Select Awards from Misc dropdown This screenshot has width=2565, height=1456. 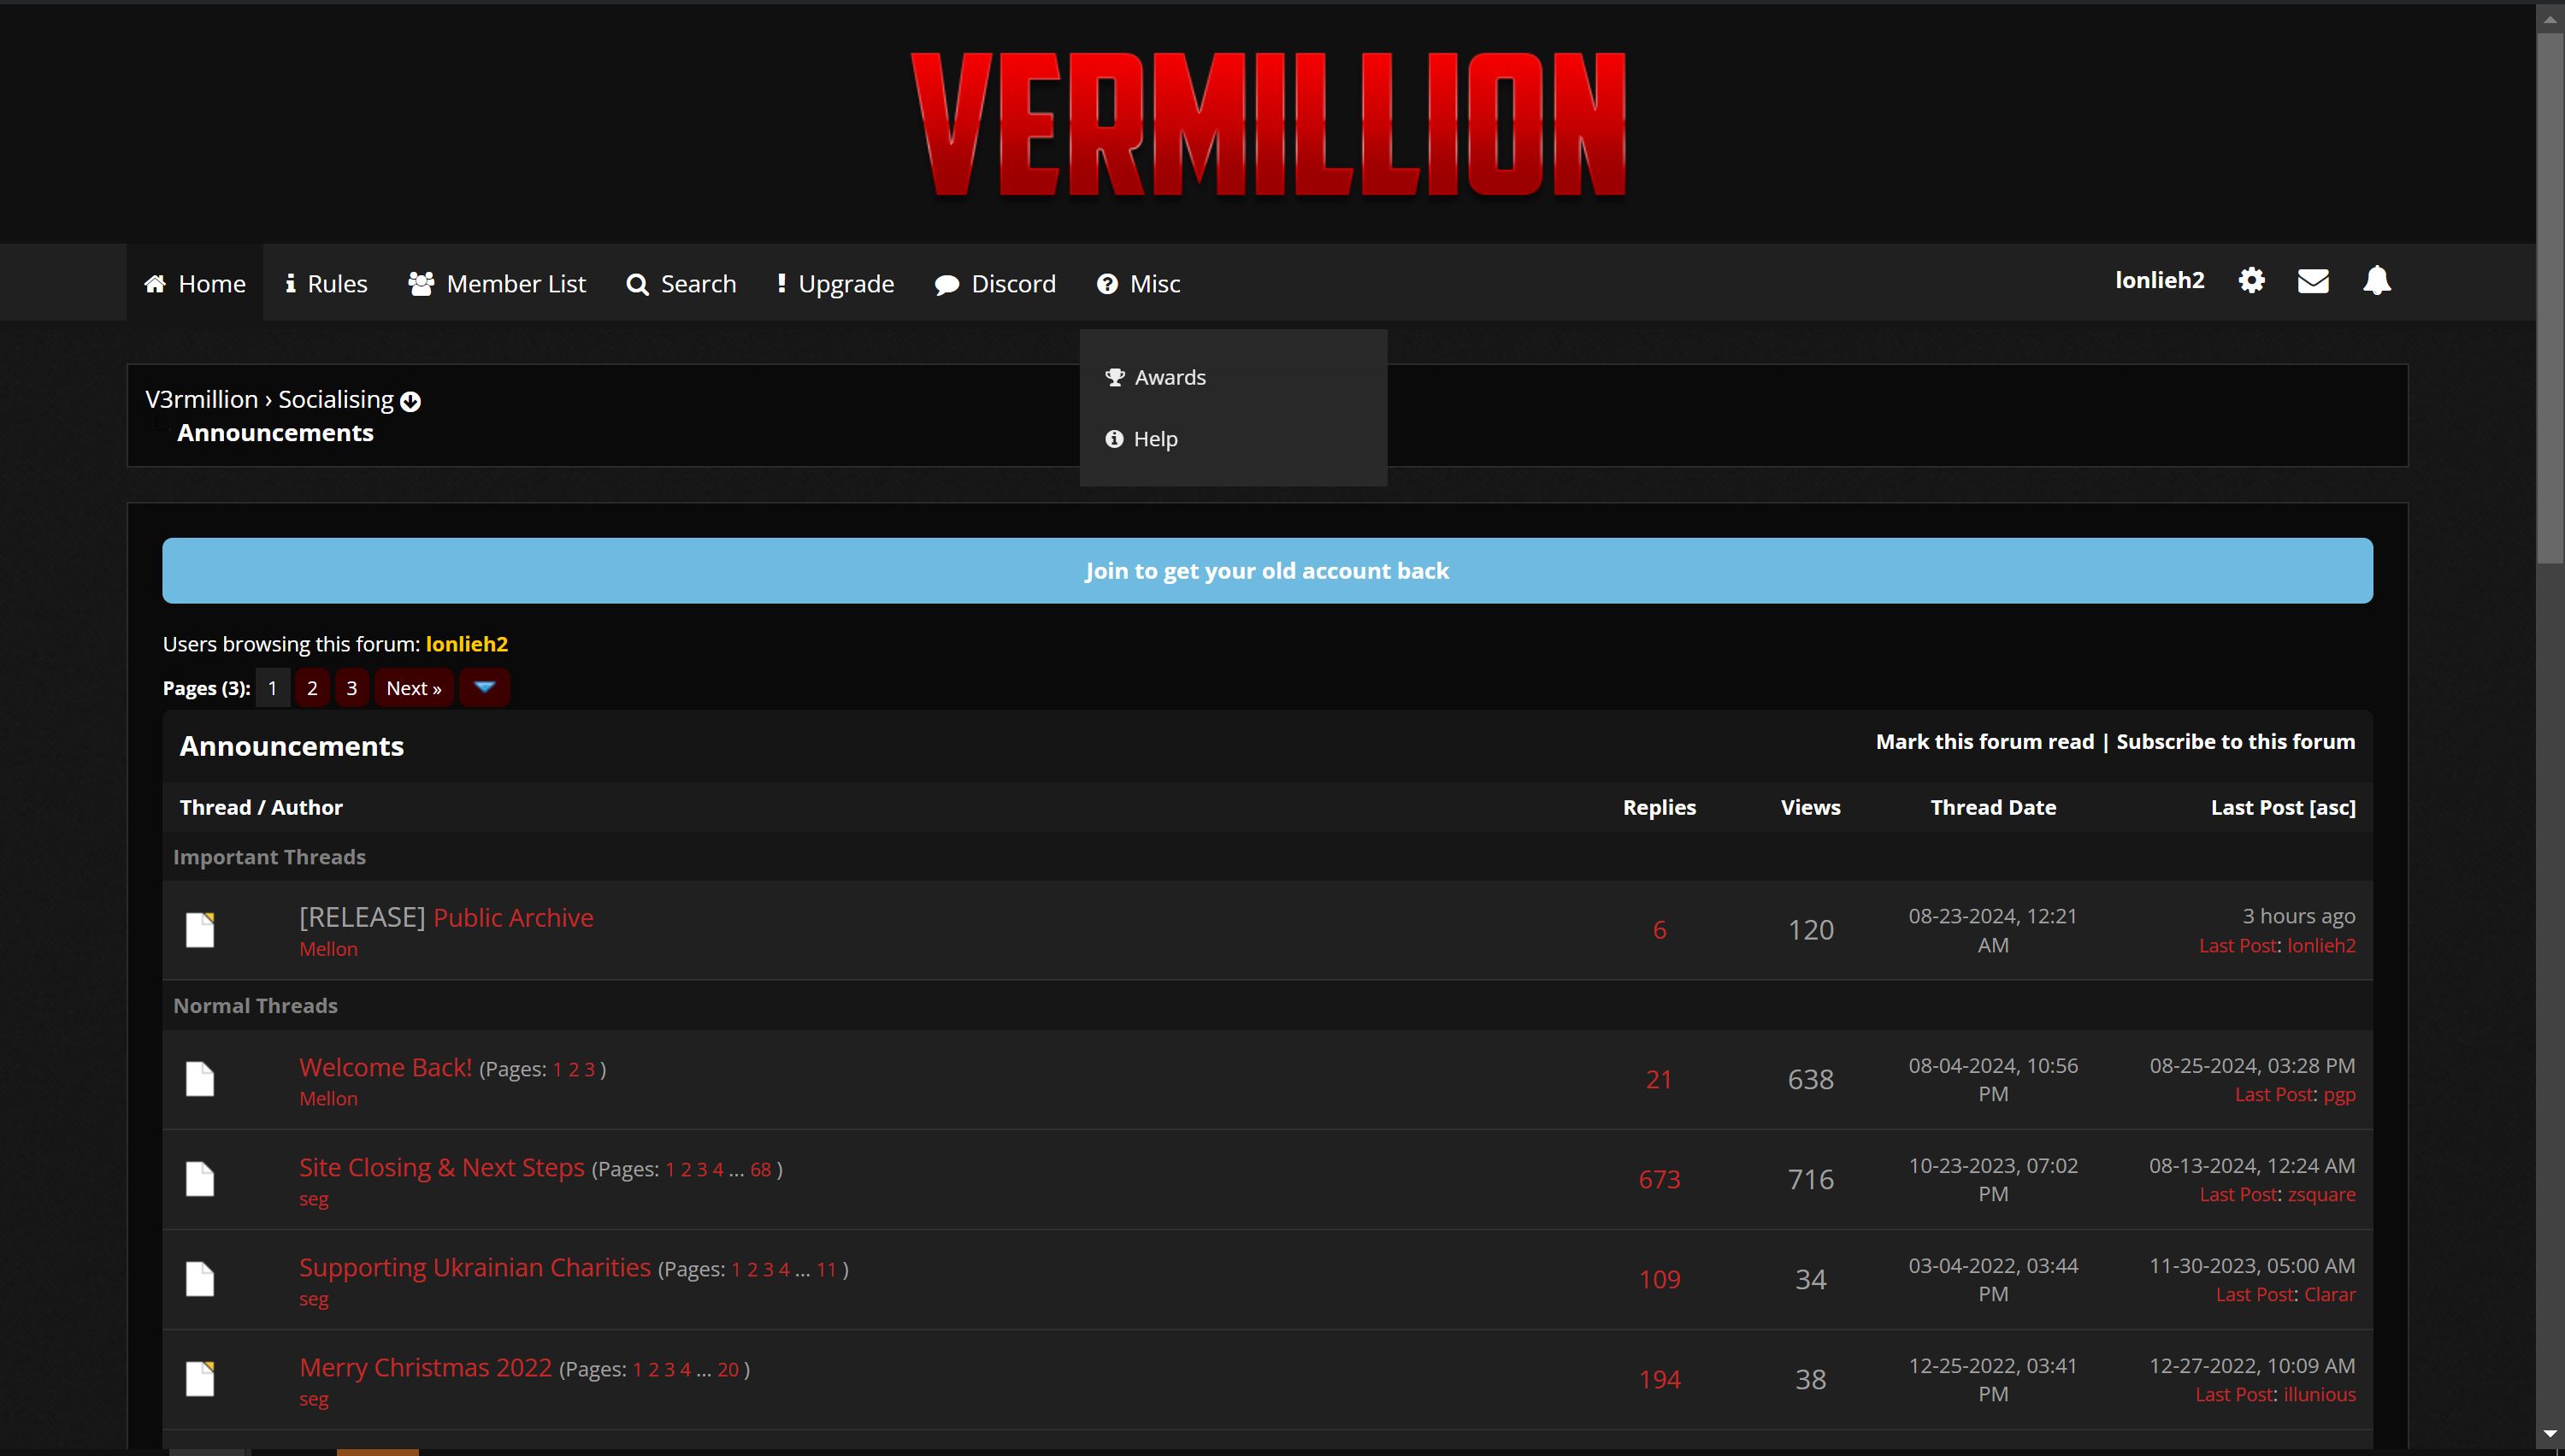click(x=1170, y=375)
